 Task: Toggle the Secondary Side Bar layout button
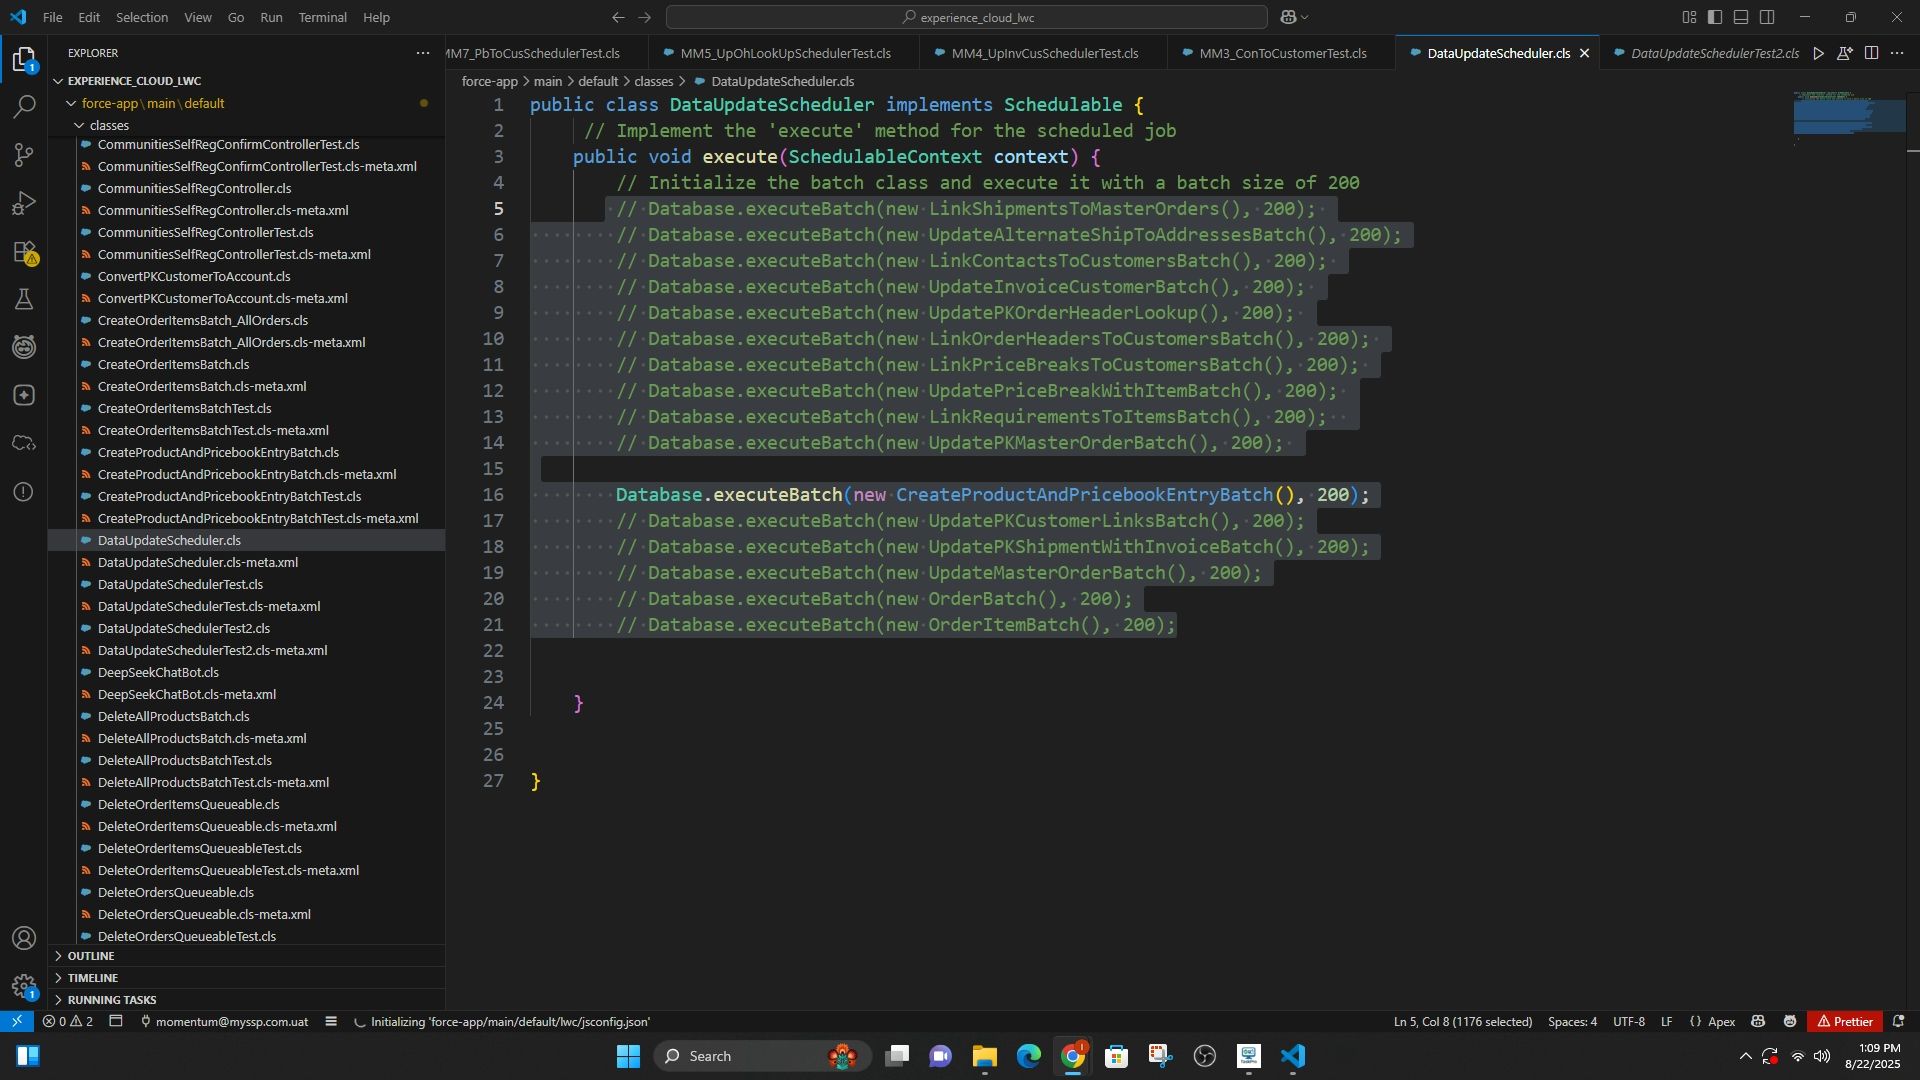pos(1767,17)
